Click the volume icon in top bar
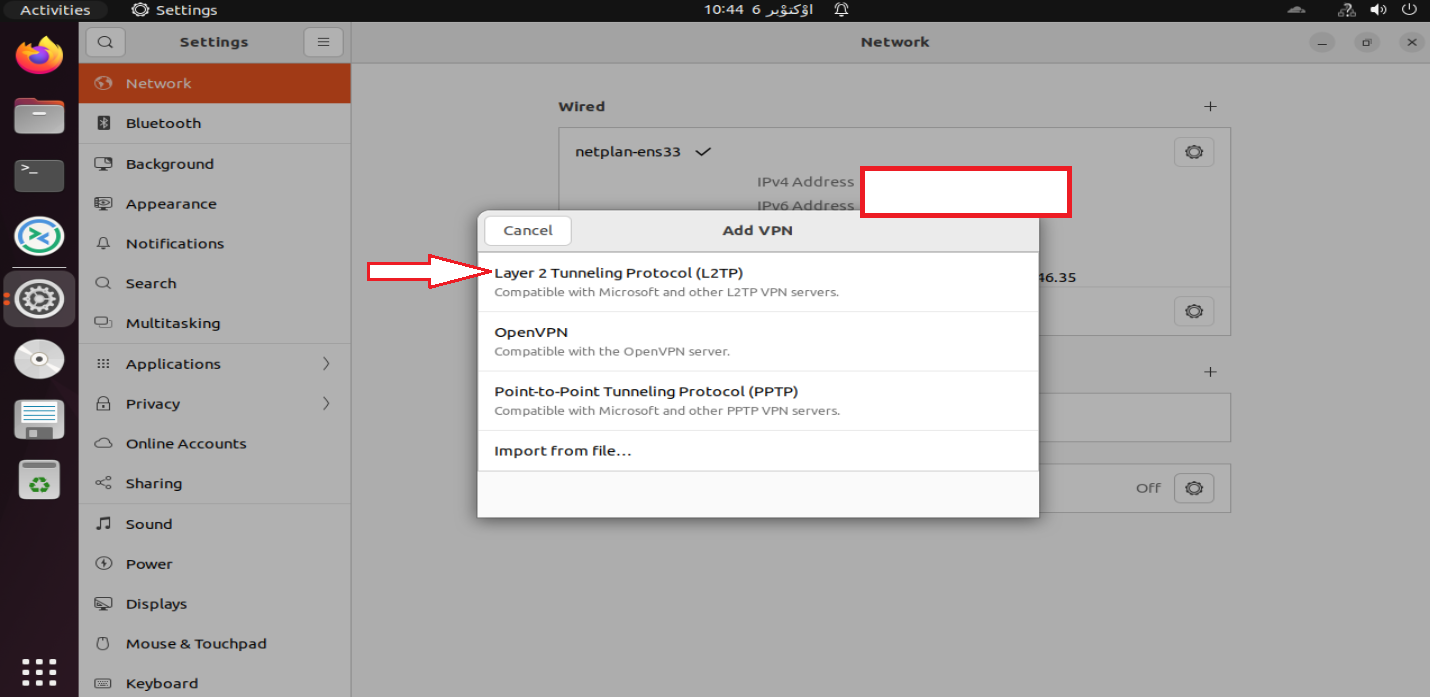 coord(1379,10)
